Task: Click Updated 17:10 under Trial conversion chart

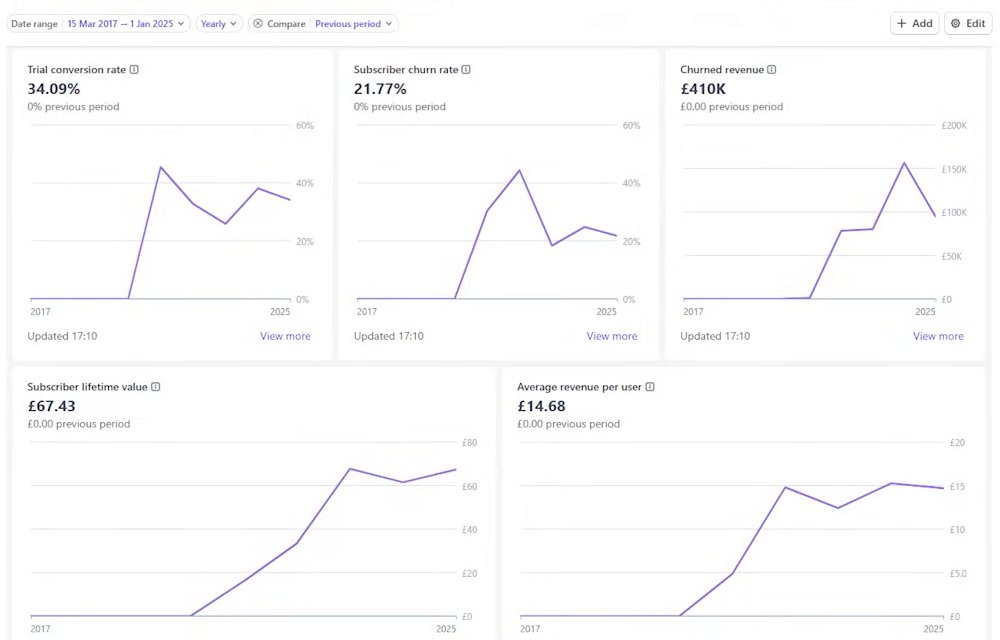Action: [62, 336]
